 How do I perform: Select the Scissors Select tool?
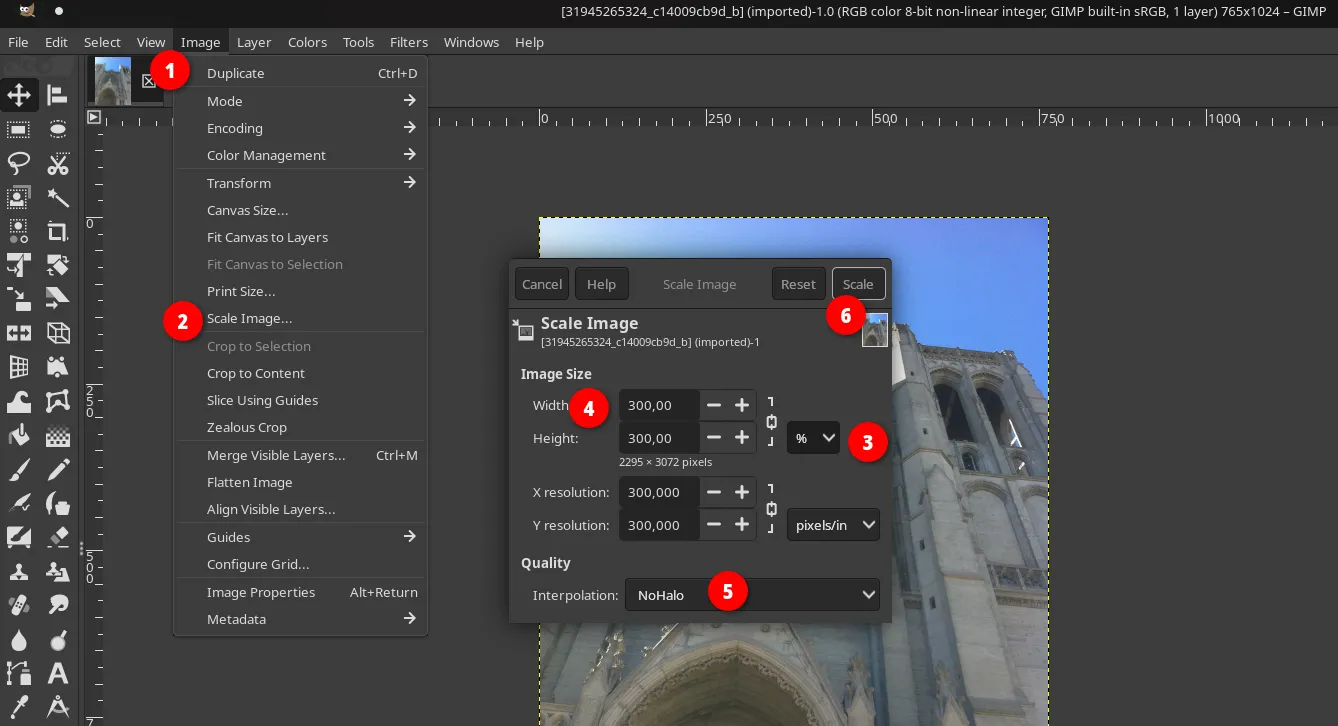(58, 163)
